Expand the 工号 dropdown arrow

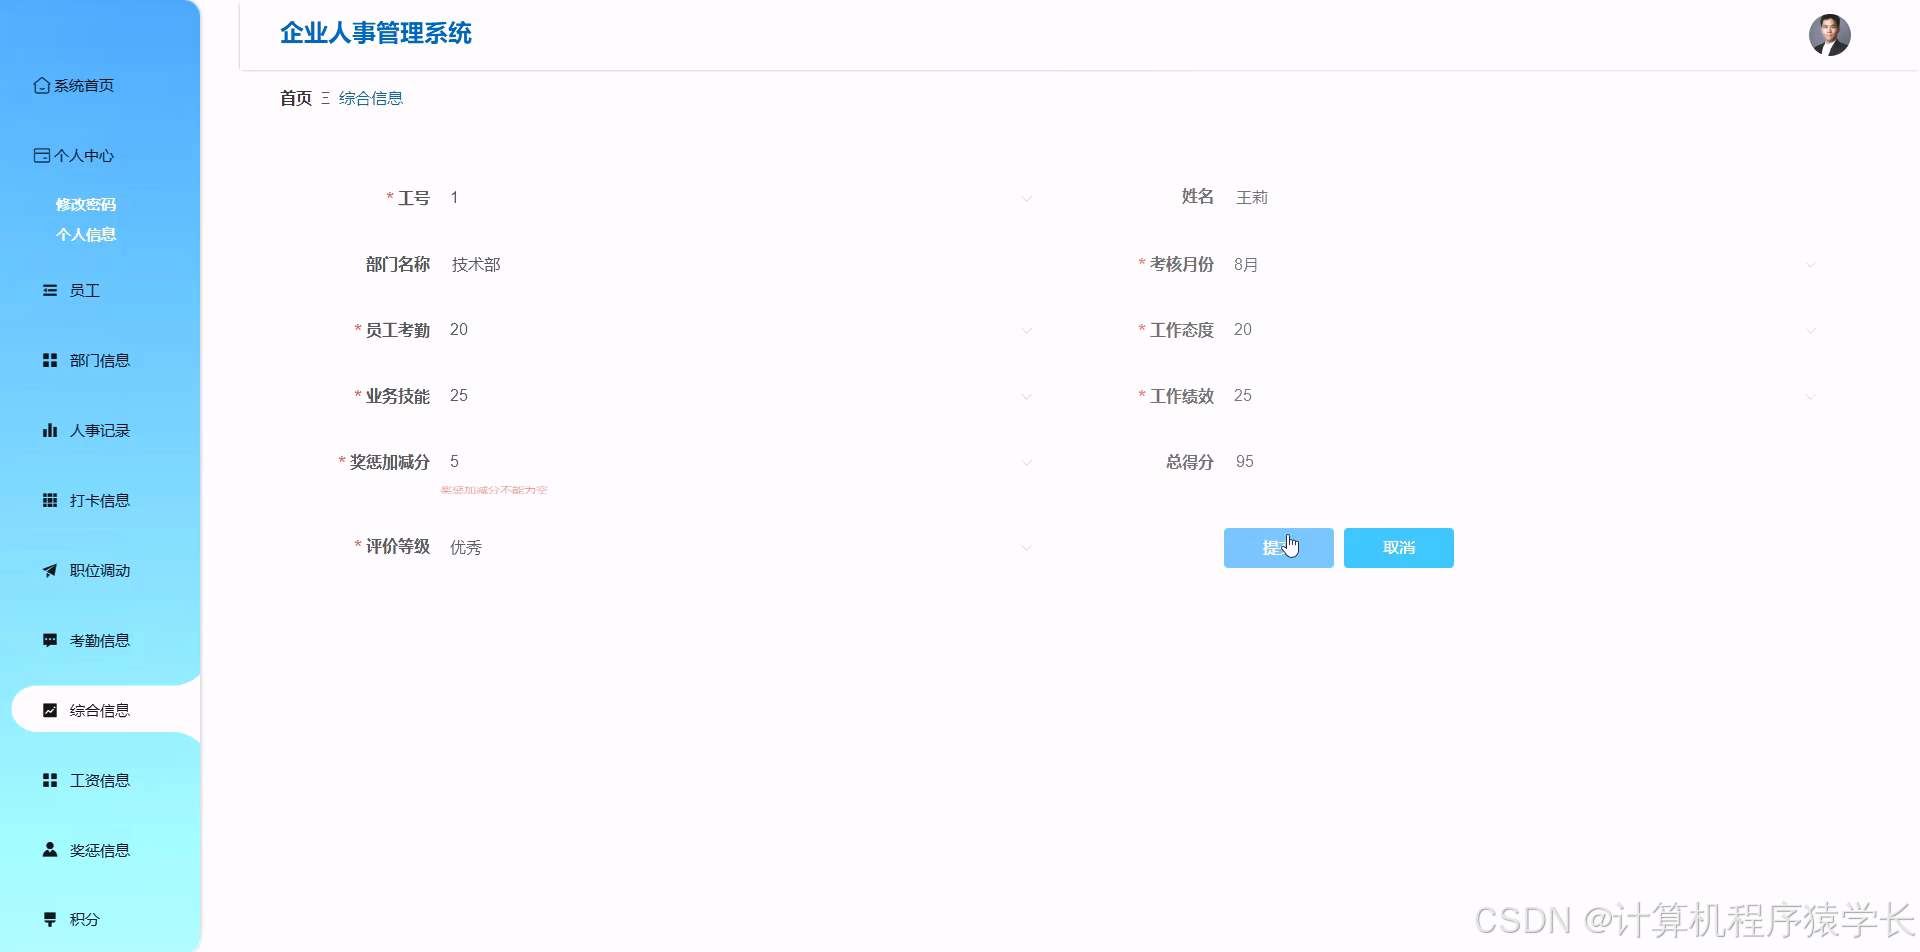point(1026,199)
